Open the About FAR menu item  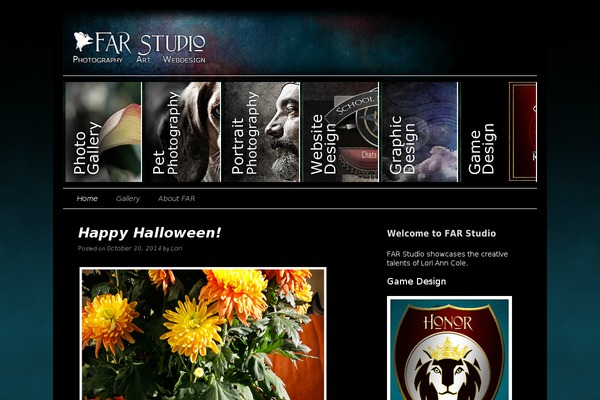(176, 199)
